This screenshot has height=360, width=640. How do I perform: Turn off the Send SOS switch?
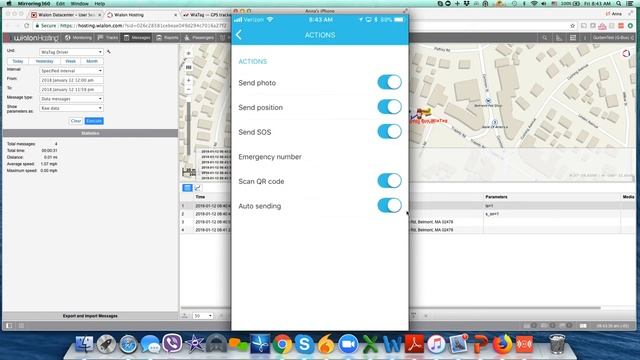pyautogui.click(x=389, y=132)
